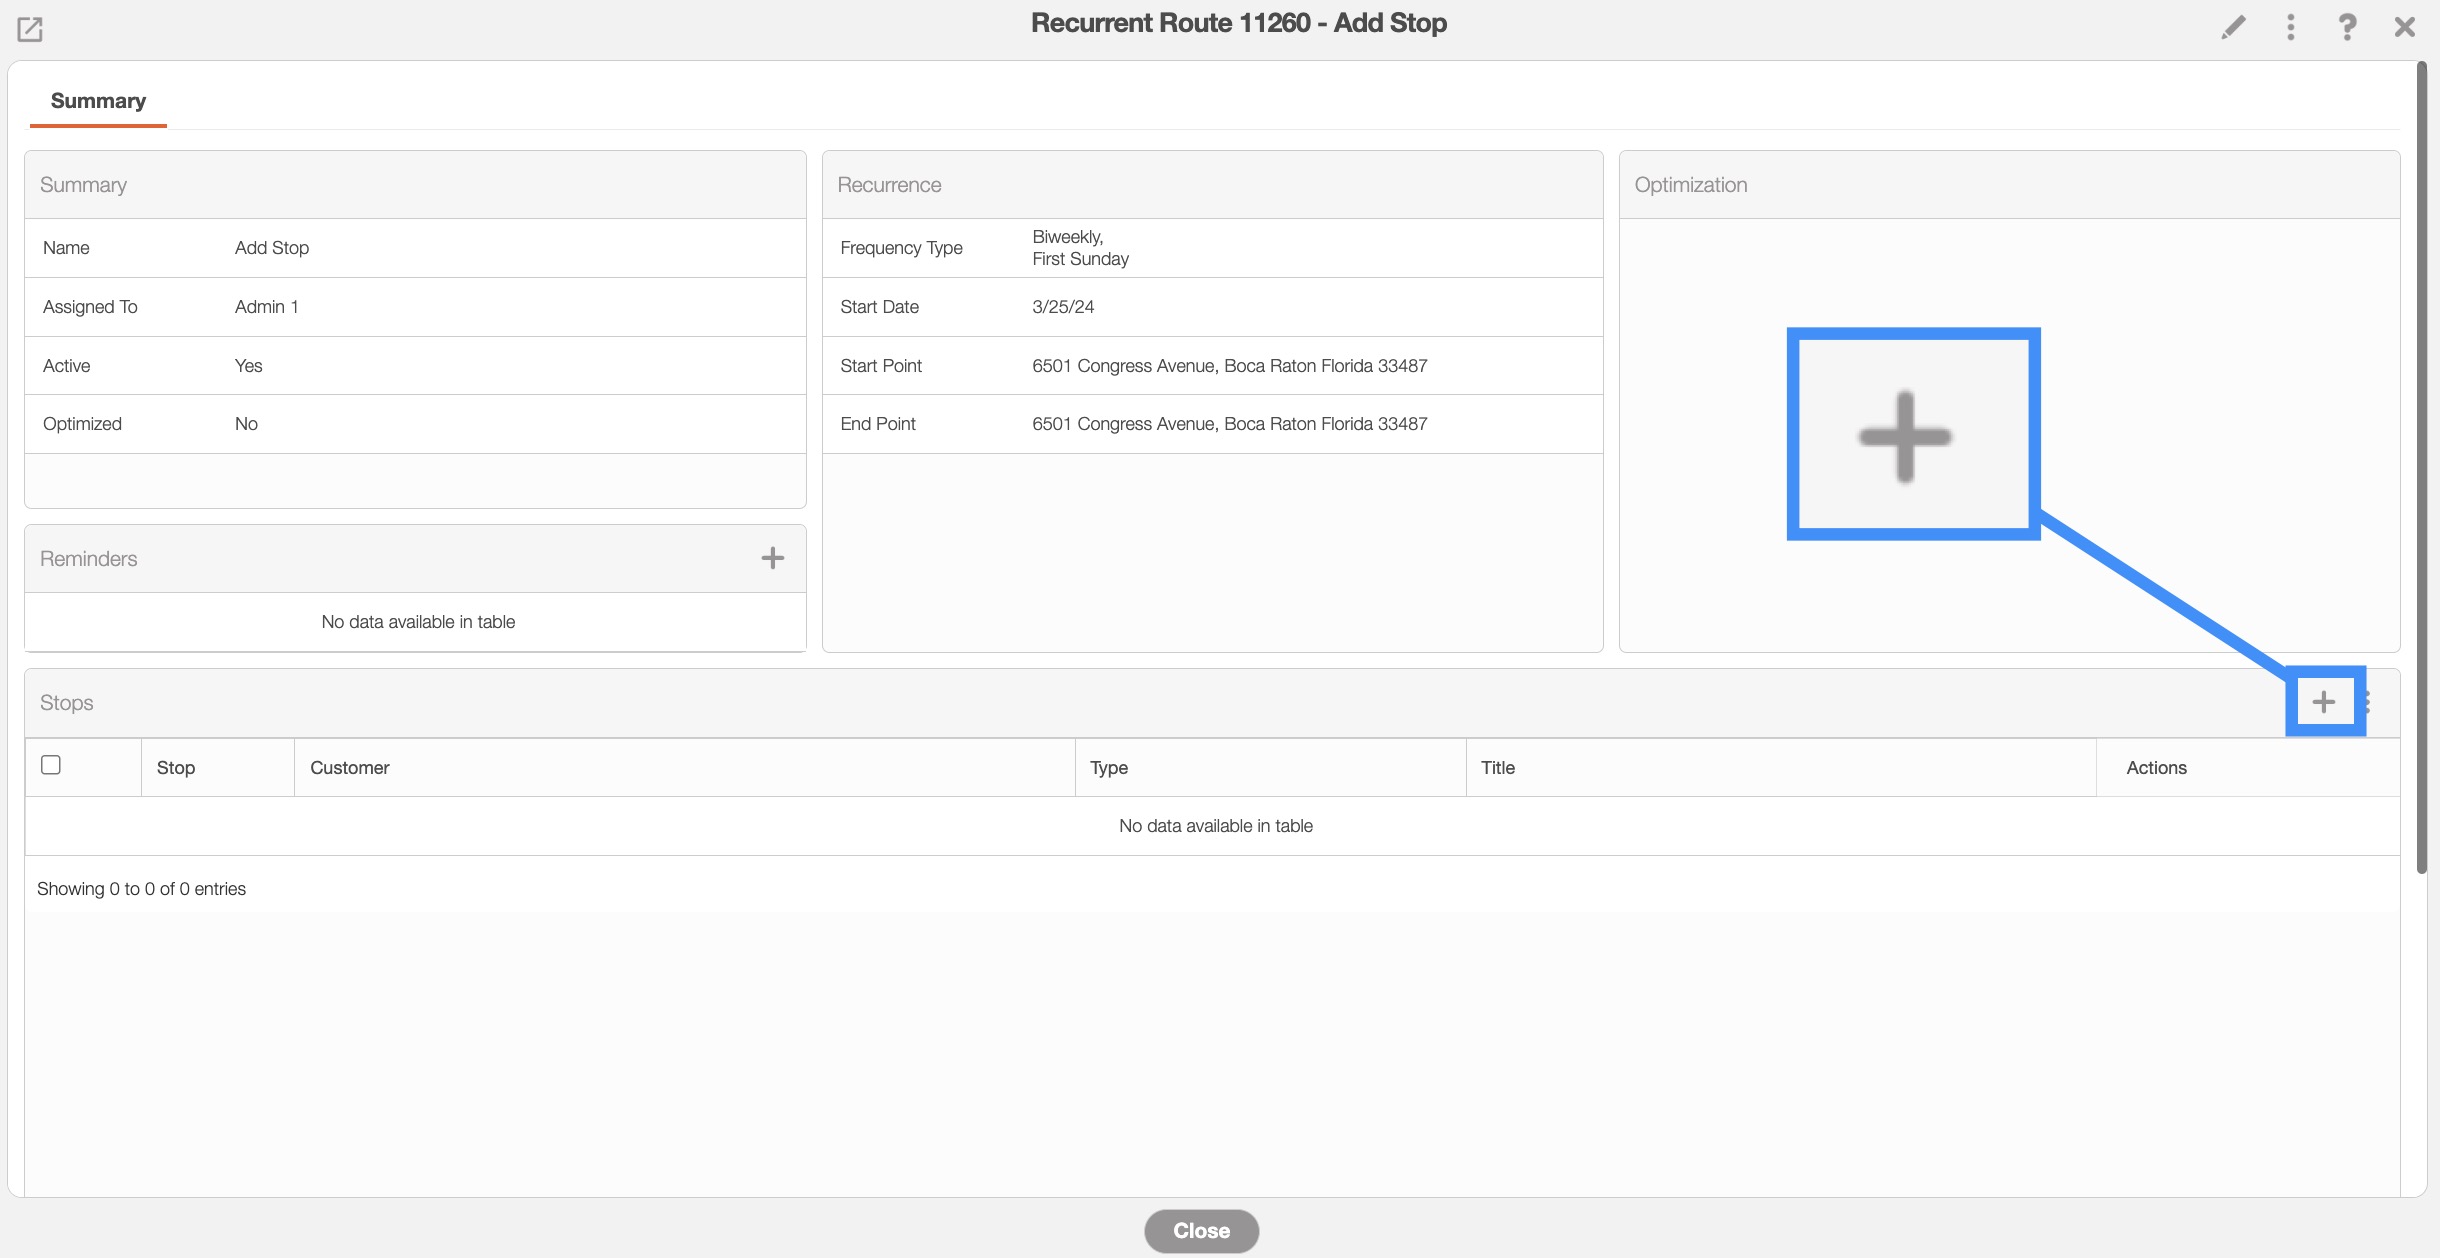The image size is (2440, 1258).
Task: Close the Recurrent Route dialog with X
Action: [x=2404, y=27]
